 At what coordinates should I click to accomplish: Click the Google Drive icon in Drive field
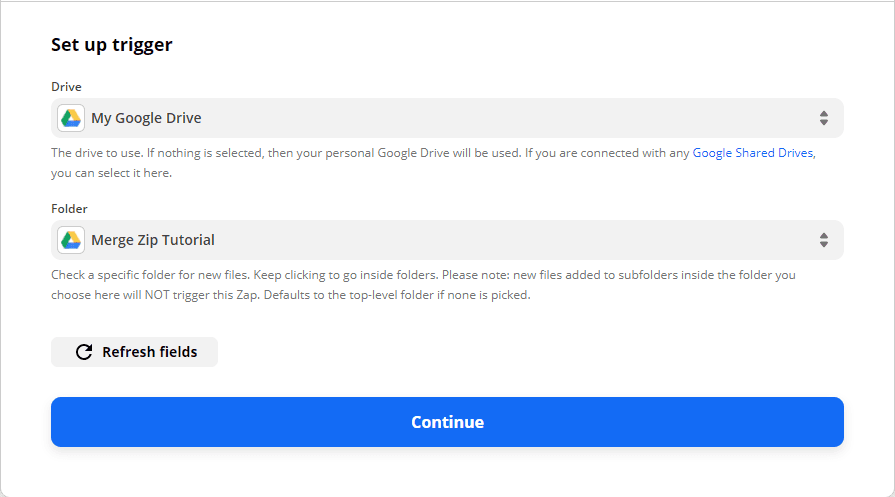70,118
